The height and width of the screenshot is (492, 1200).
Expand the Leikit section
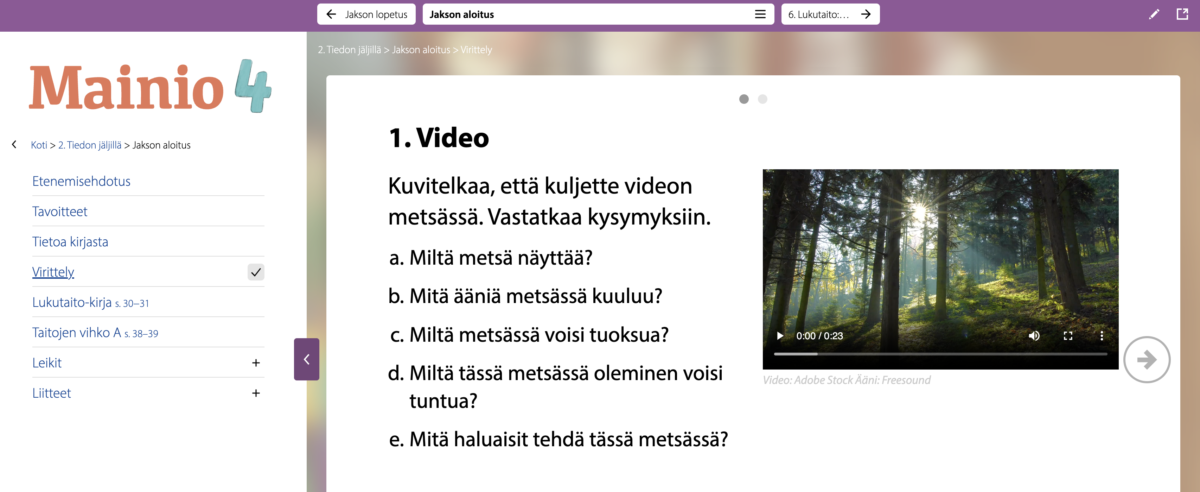click(x=256, y=363)
